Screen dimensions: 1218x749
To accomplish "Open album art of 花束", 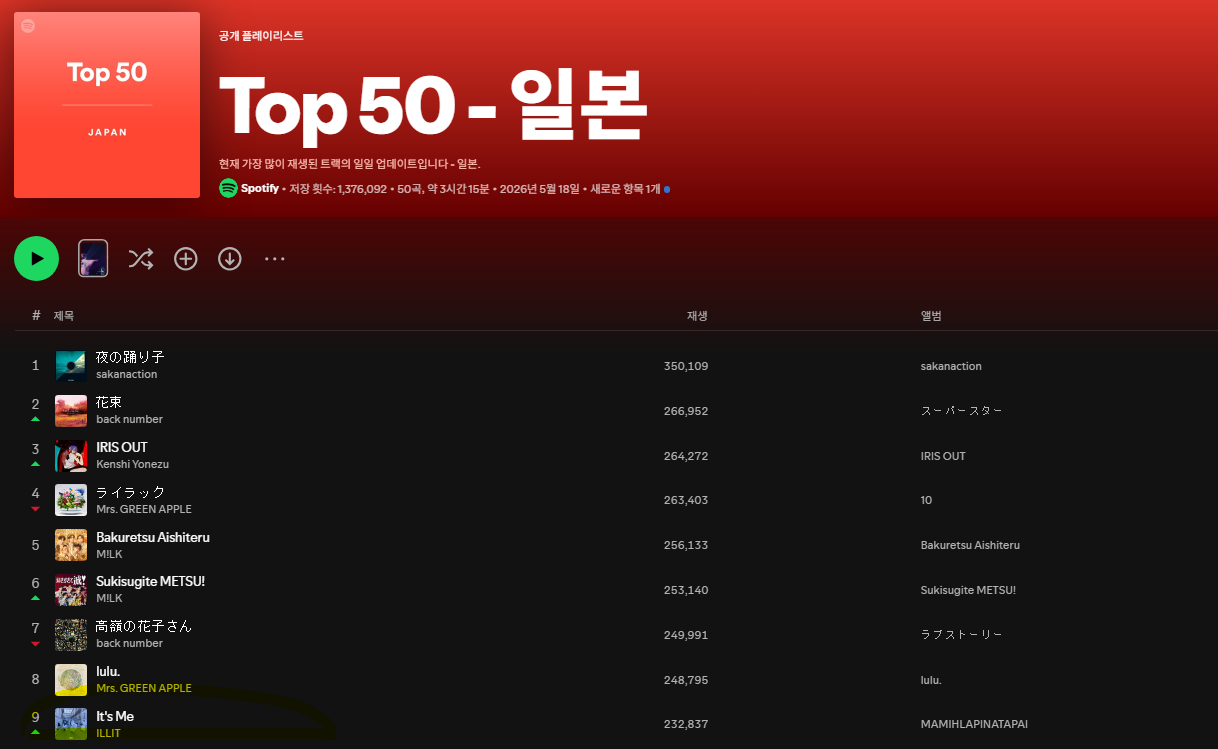I will click(x=71, y=411).
